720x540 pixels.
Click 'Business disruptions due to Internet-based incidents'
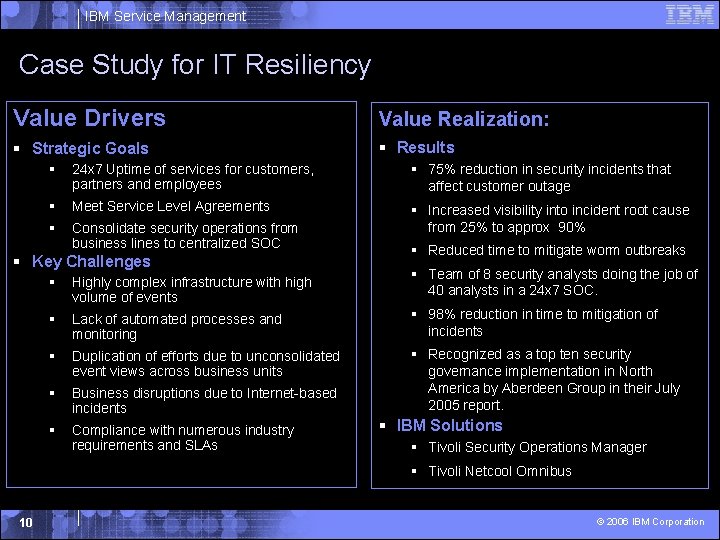tap(204, 400)
